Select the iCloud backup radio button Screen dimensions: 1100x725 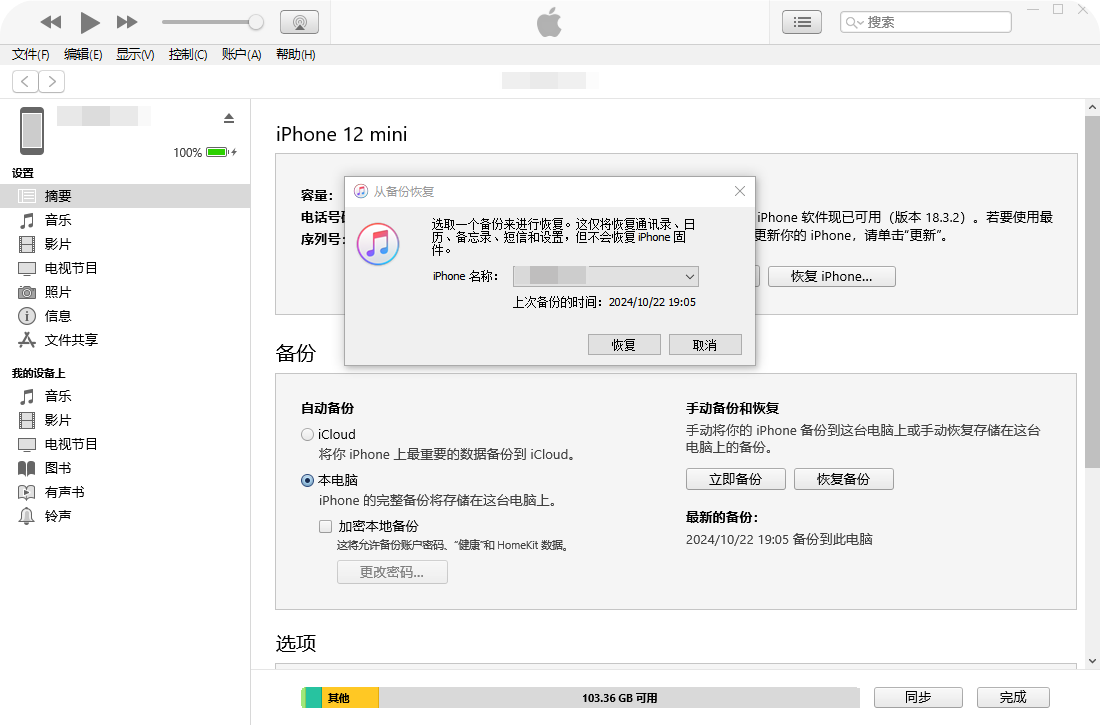point(307,435)
